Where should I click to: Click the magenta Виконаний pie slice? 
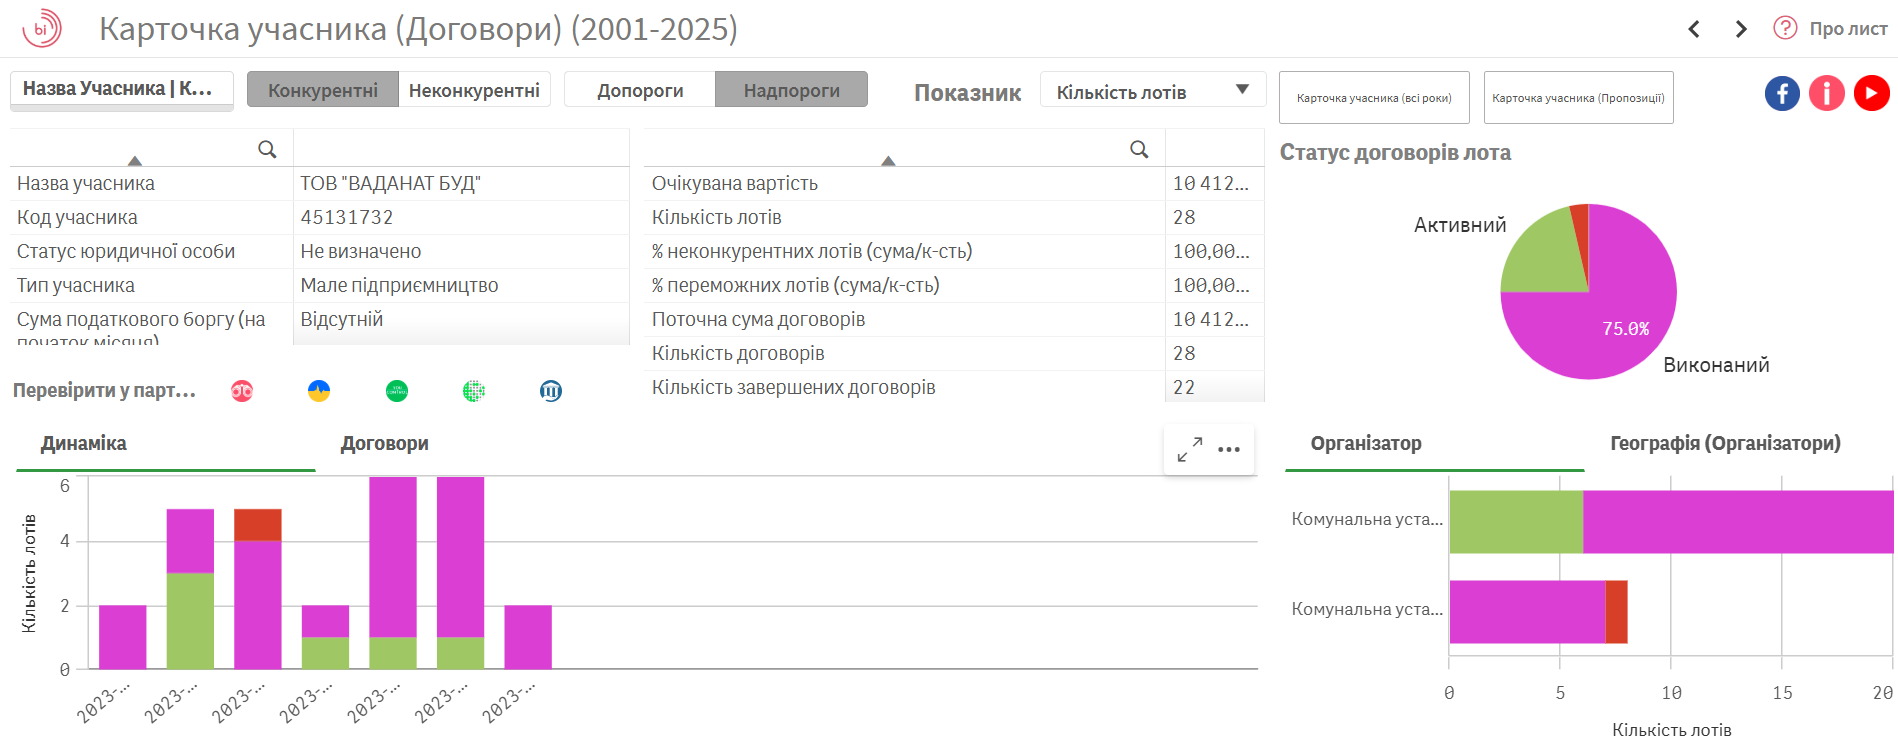(1600, 330)
